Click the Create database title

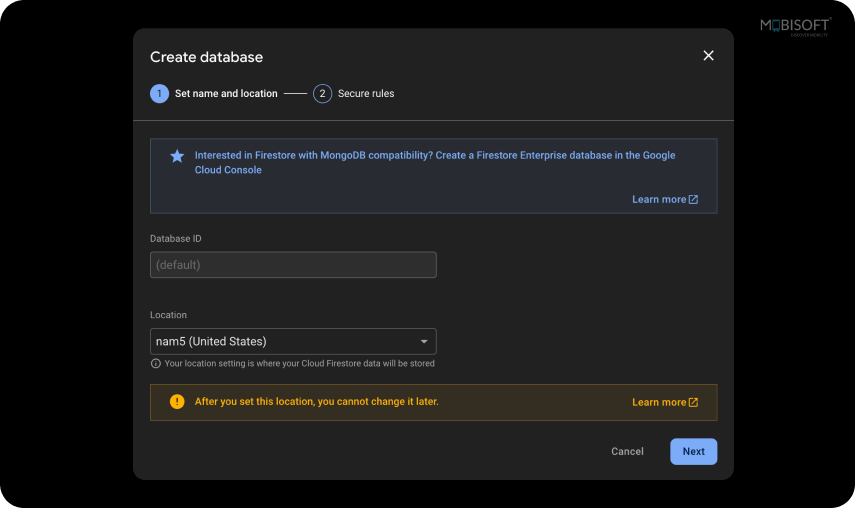[x=207, y=57]
